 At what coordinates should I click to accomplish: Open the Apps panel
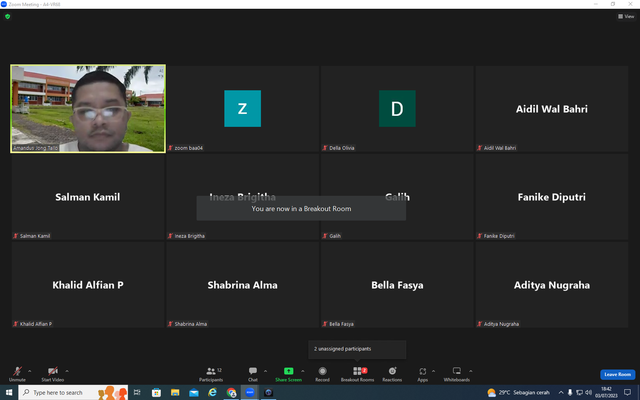click(x=422, y=374)
